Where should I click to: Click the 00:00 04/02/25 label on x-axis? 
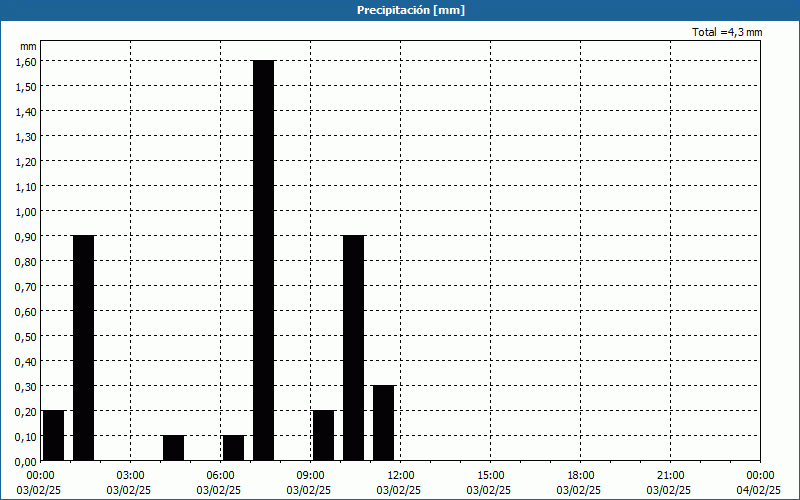(x=759, y=482)
